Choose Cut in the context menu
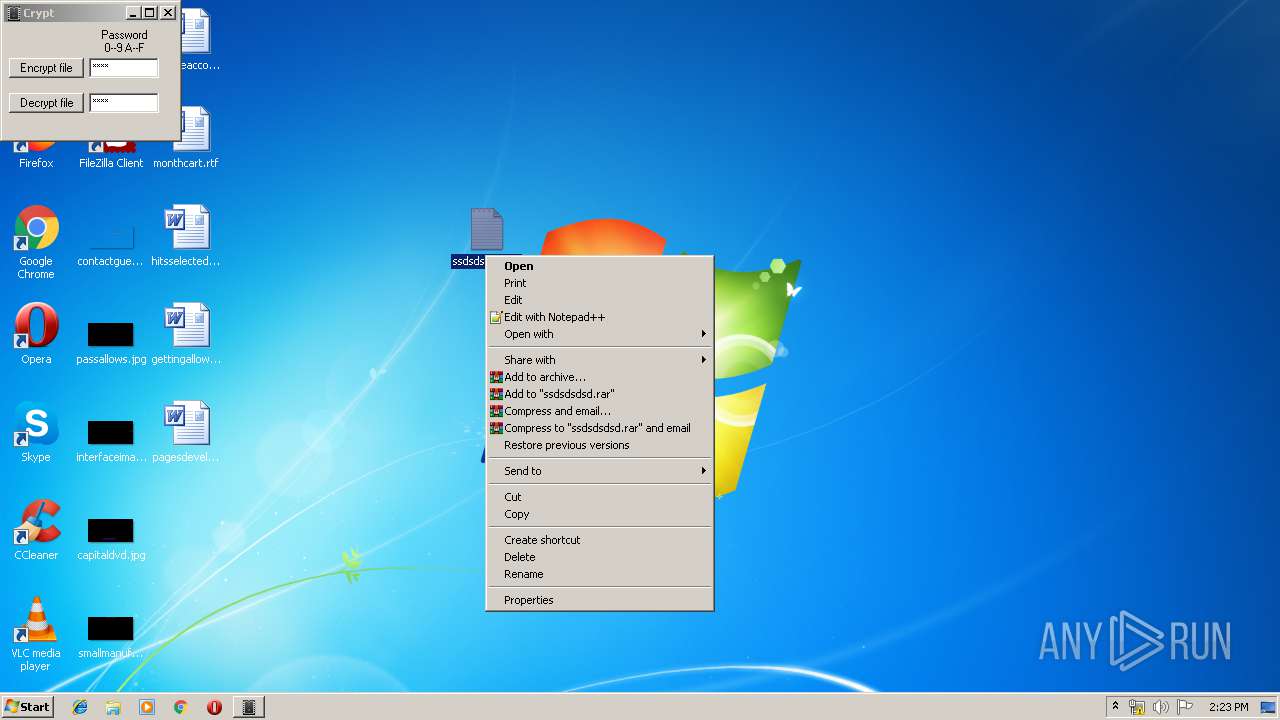The height and width of the screenshot is (720, 1280). pos(600,497)
